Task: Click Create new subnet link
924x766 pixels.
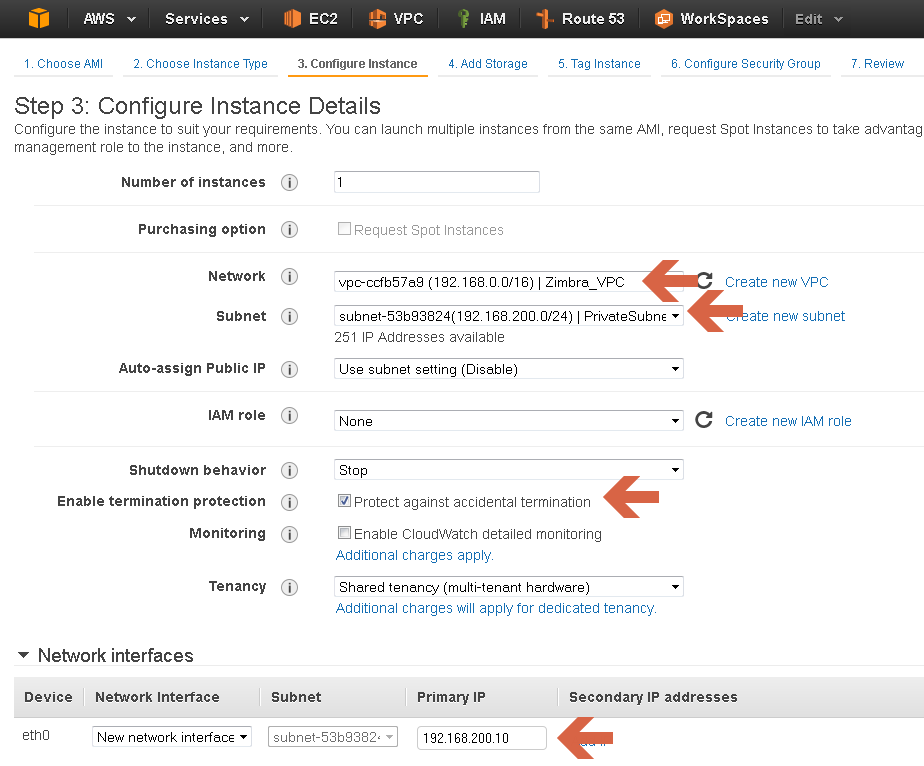Action: coord(785,316)
